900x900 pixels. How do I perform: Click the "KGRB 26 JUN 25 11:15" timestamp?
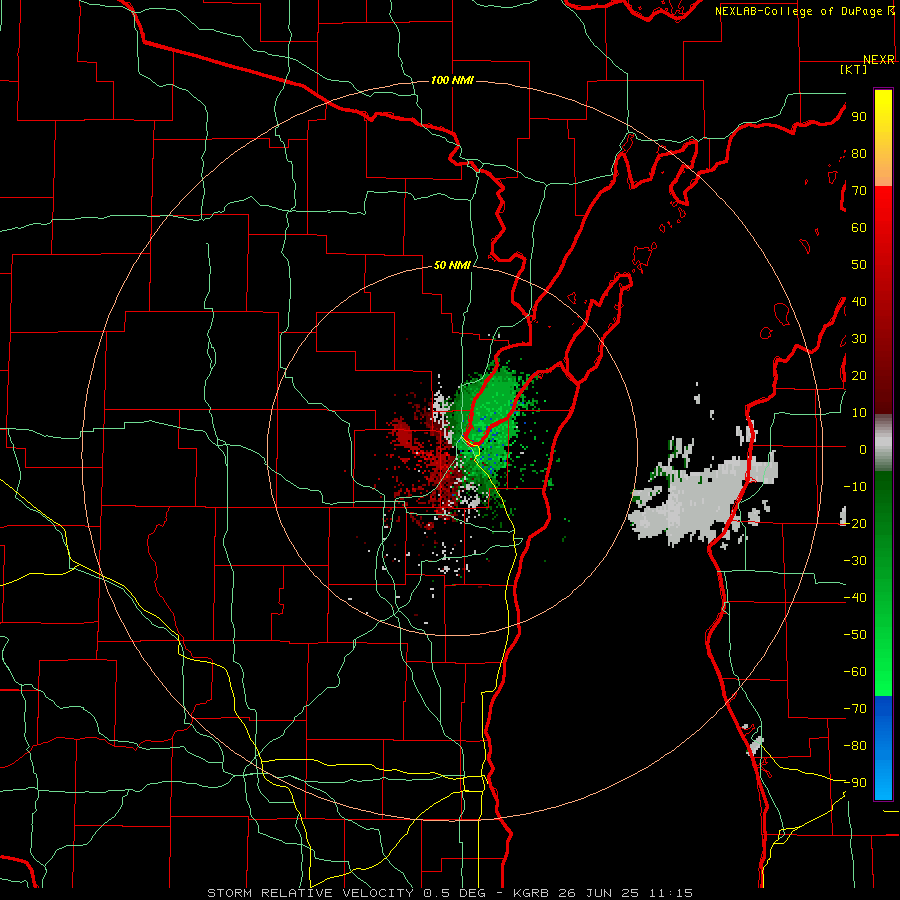602,893
